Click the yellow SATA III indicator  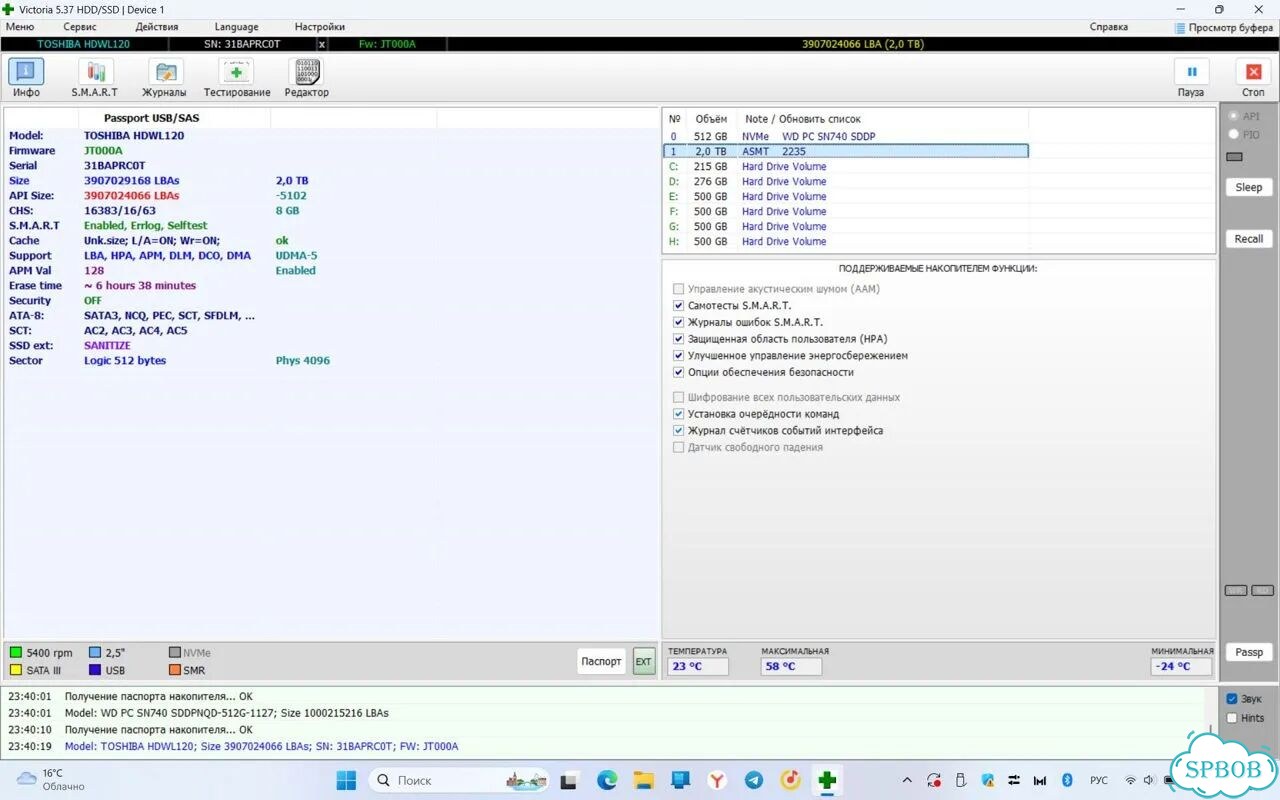(15, 670)
